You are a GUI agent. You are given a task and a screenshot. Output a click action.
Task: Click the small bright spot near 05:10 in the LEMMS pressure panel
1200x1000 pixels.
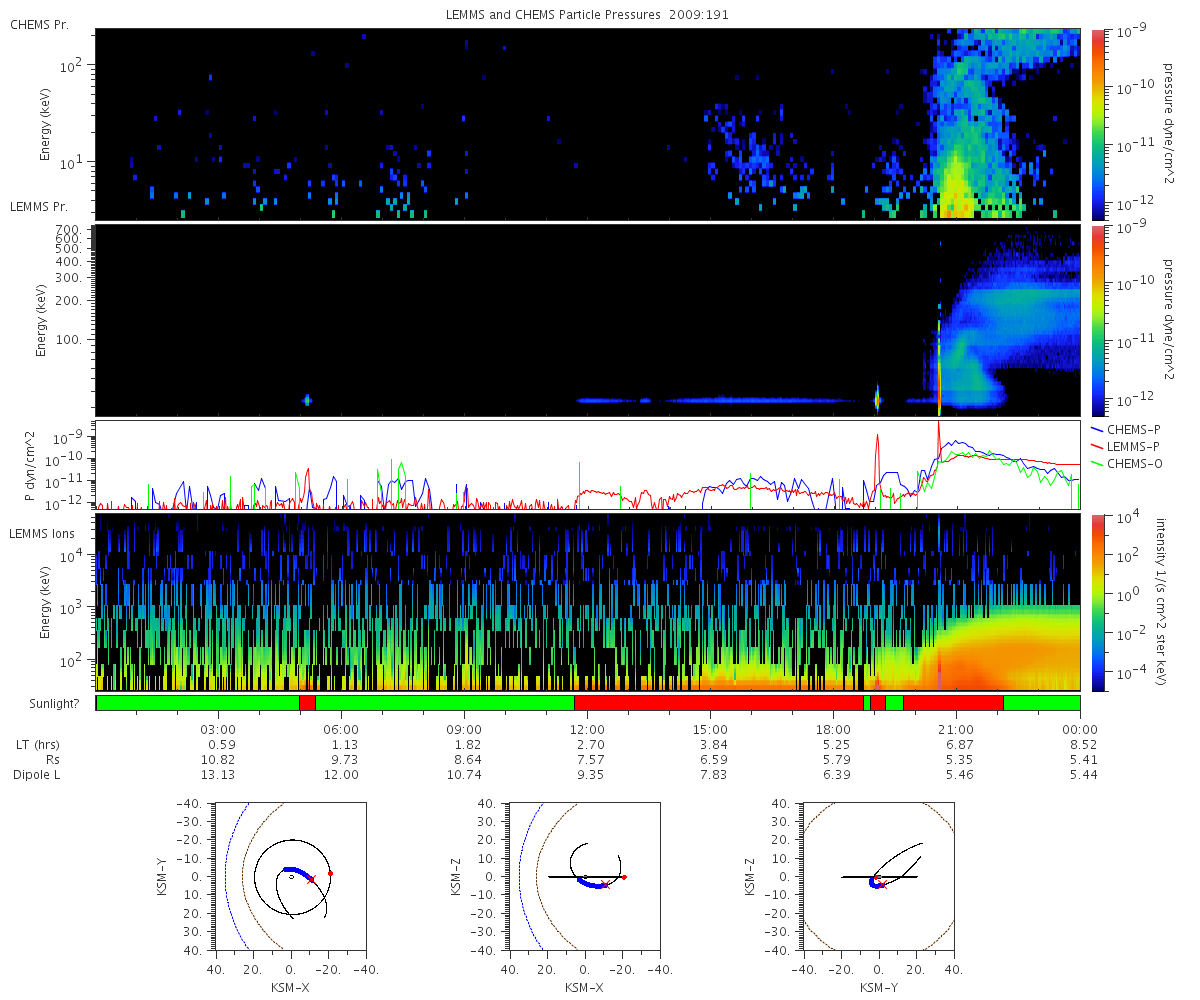(307, 399)
